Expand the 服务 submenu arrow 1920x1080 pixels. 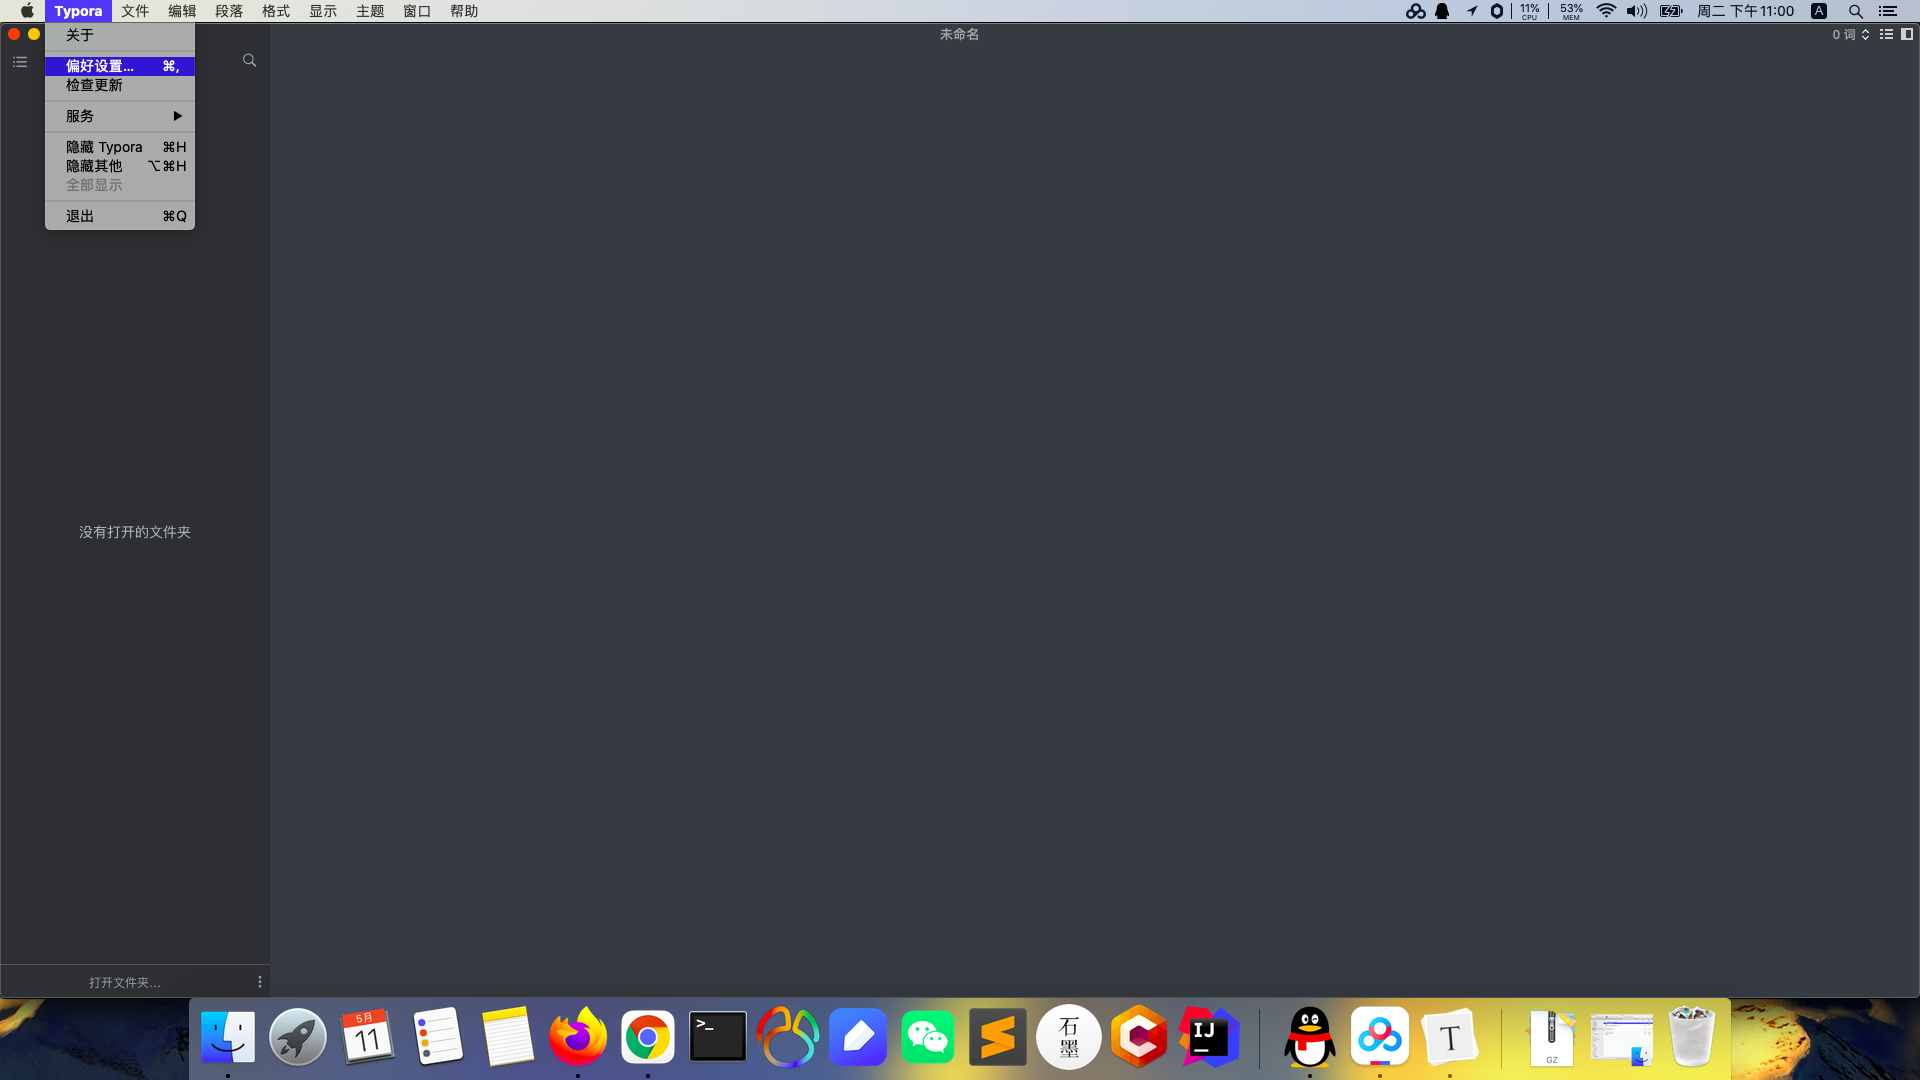(177, 116)
